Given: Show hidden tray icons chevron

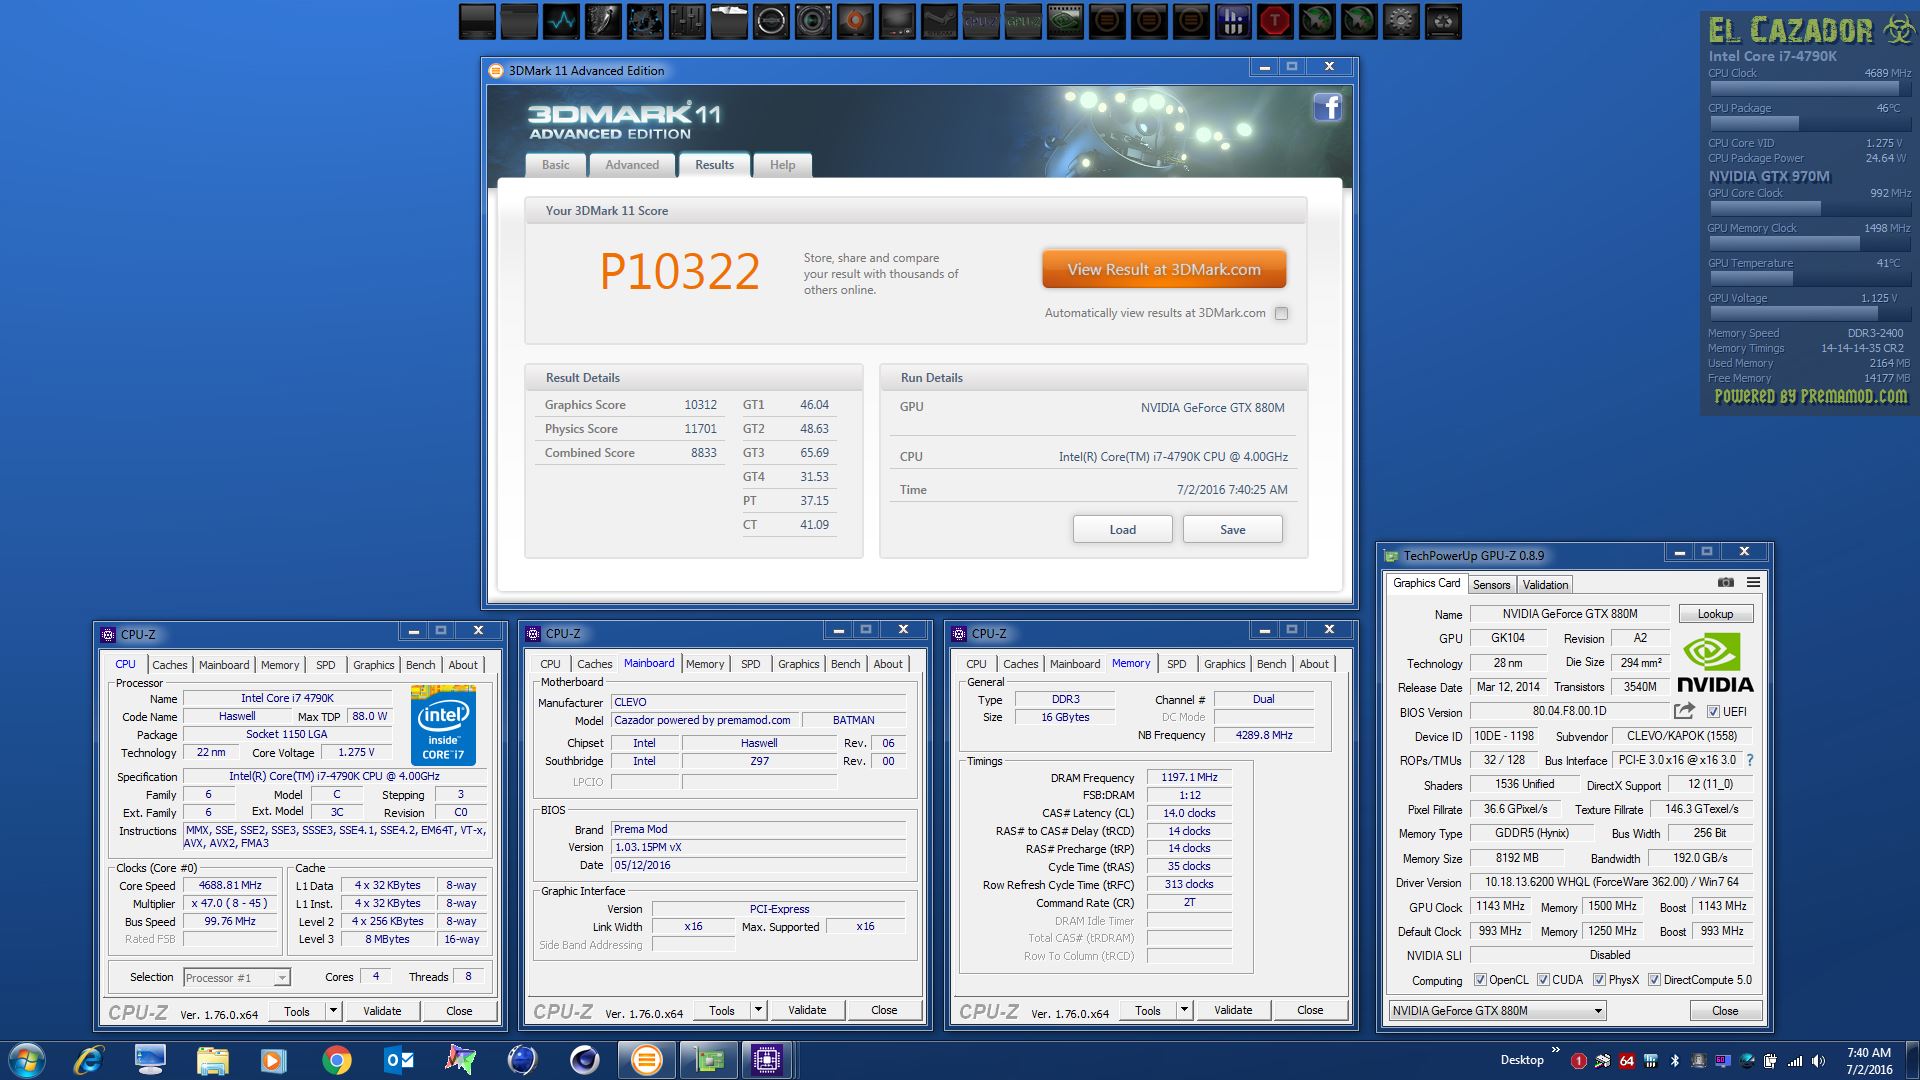Looking at the screenshot, I should click(x=1555, y=1050).
